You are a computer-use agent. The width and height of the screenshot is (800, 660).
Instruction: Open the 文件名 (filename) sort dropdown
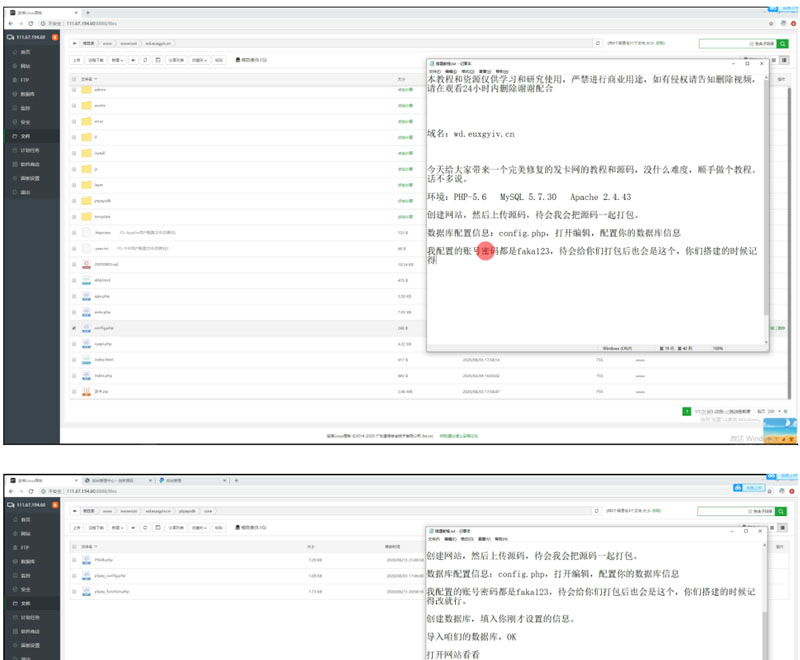click(90, 79)
